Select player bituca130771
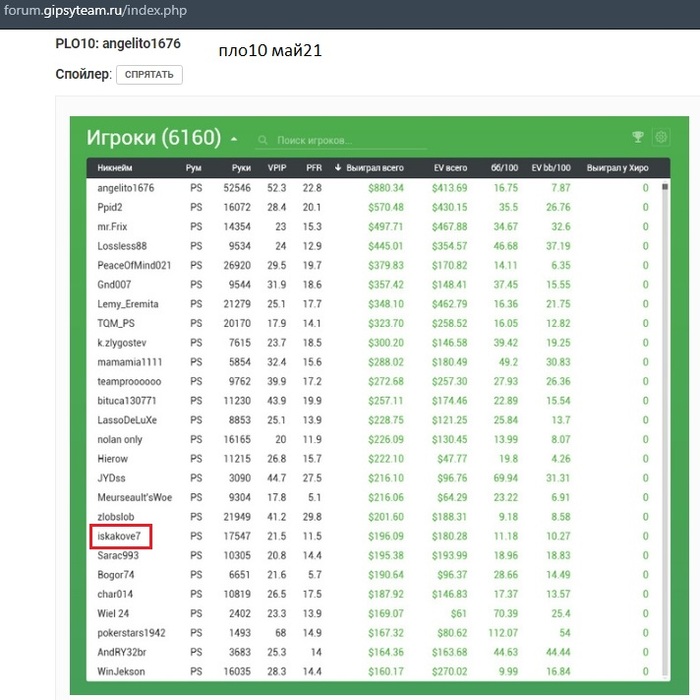This screenshot has height=700, width=700. click(127, 401)
